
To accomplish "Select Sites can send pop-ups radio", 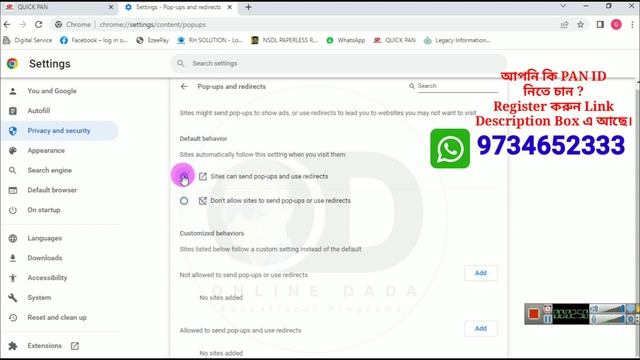I will [x=184, y=176].
